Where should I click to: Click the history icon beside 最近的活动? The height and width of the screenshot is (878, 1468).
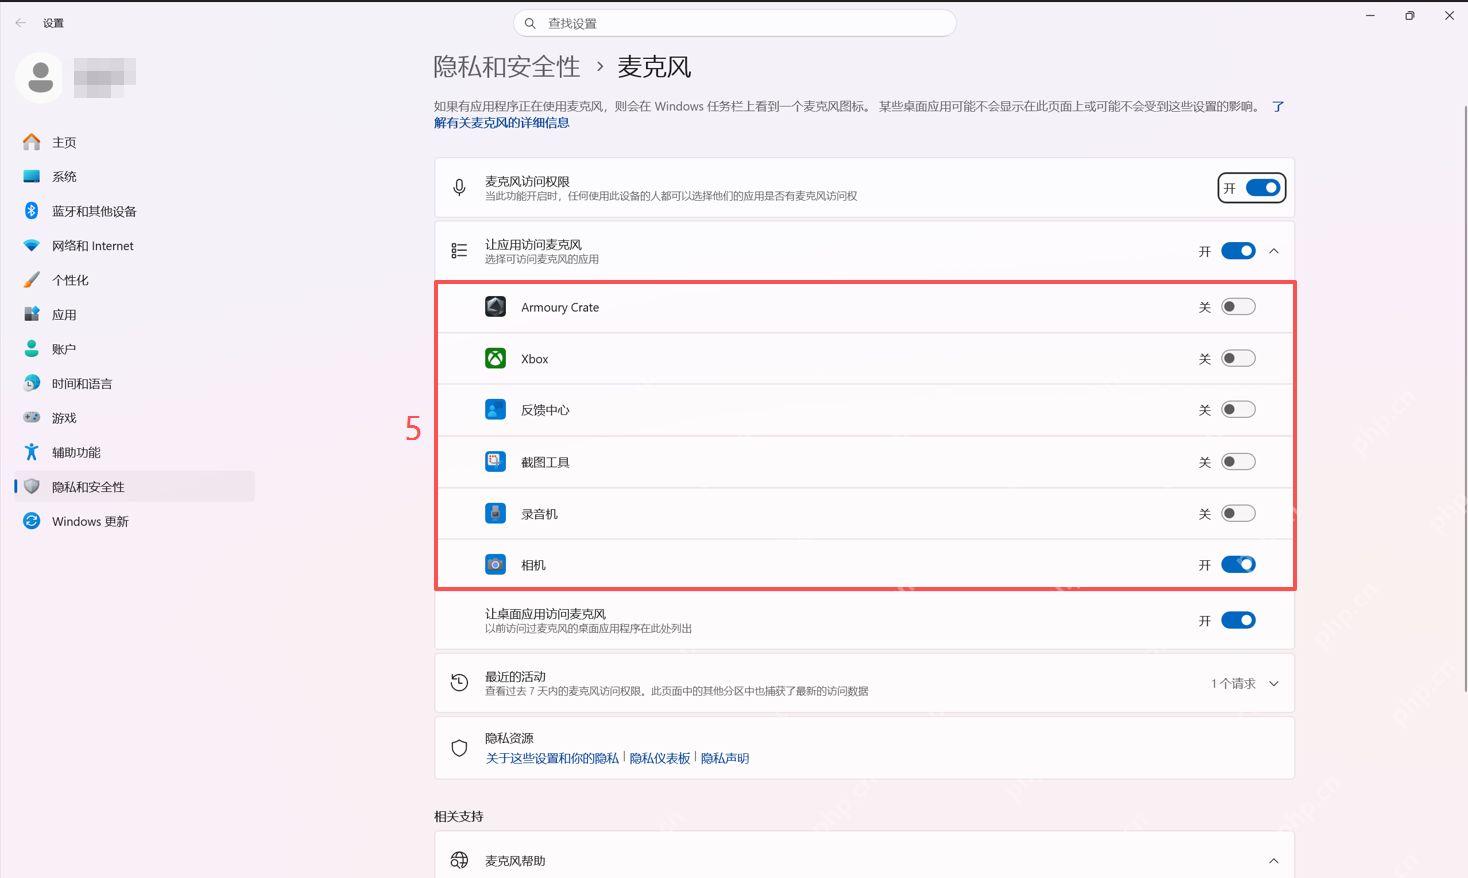point(459,683)
